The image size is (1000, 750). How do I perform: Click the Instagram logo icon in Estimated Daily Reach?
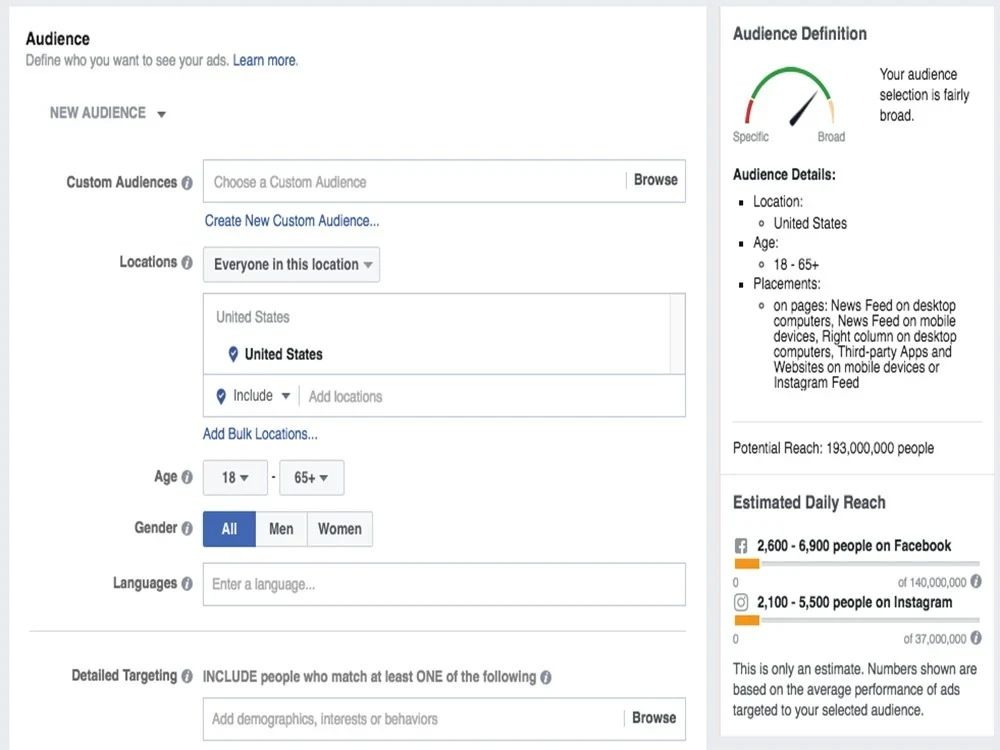point(741,602)
